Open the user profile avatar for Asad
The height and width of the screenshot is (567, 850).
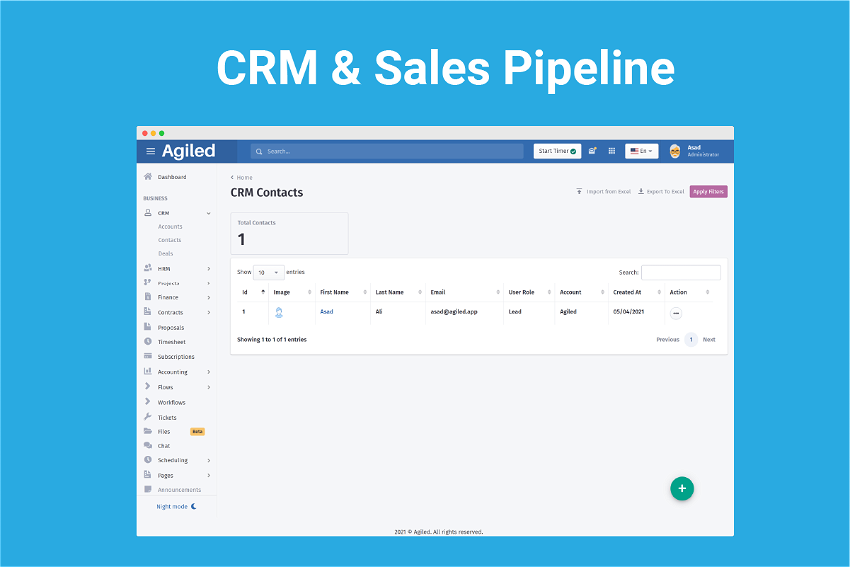coord(675,151)
